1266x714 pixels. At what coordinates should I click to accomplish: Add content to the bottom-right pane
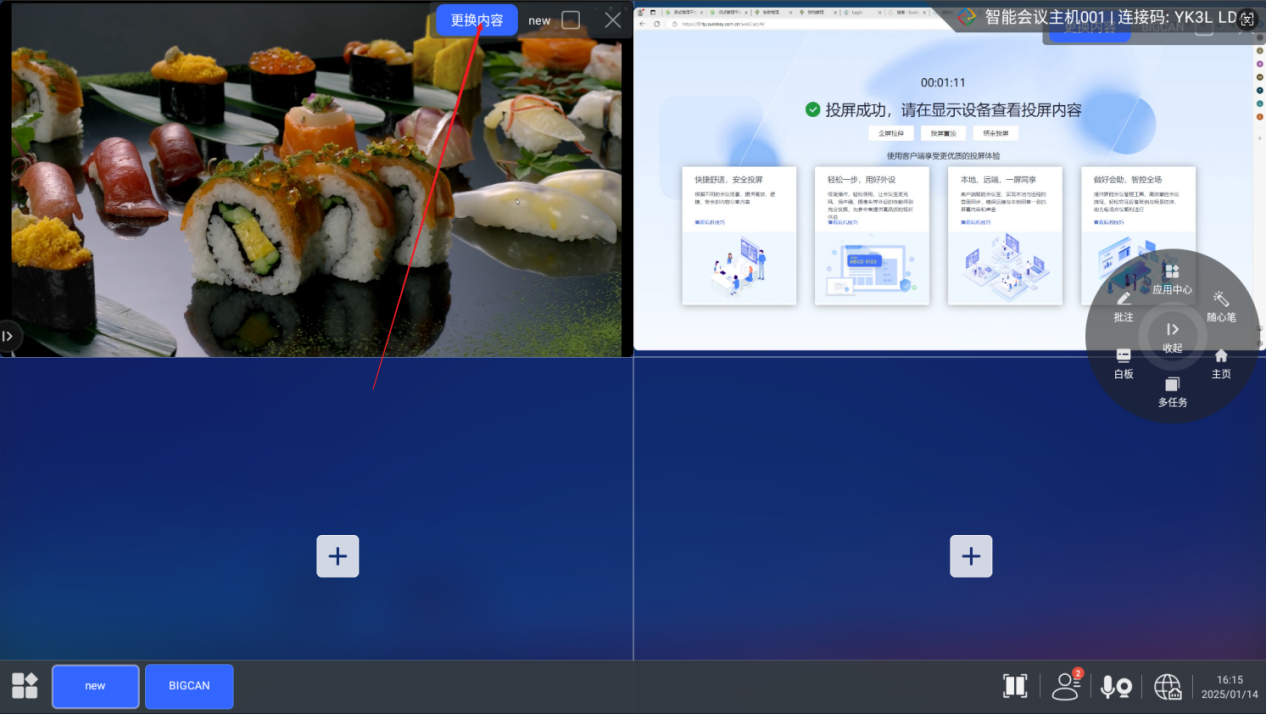[x=970, y=556]
